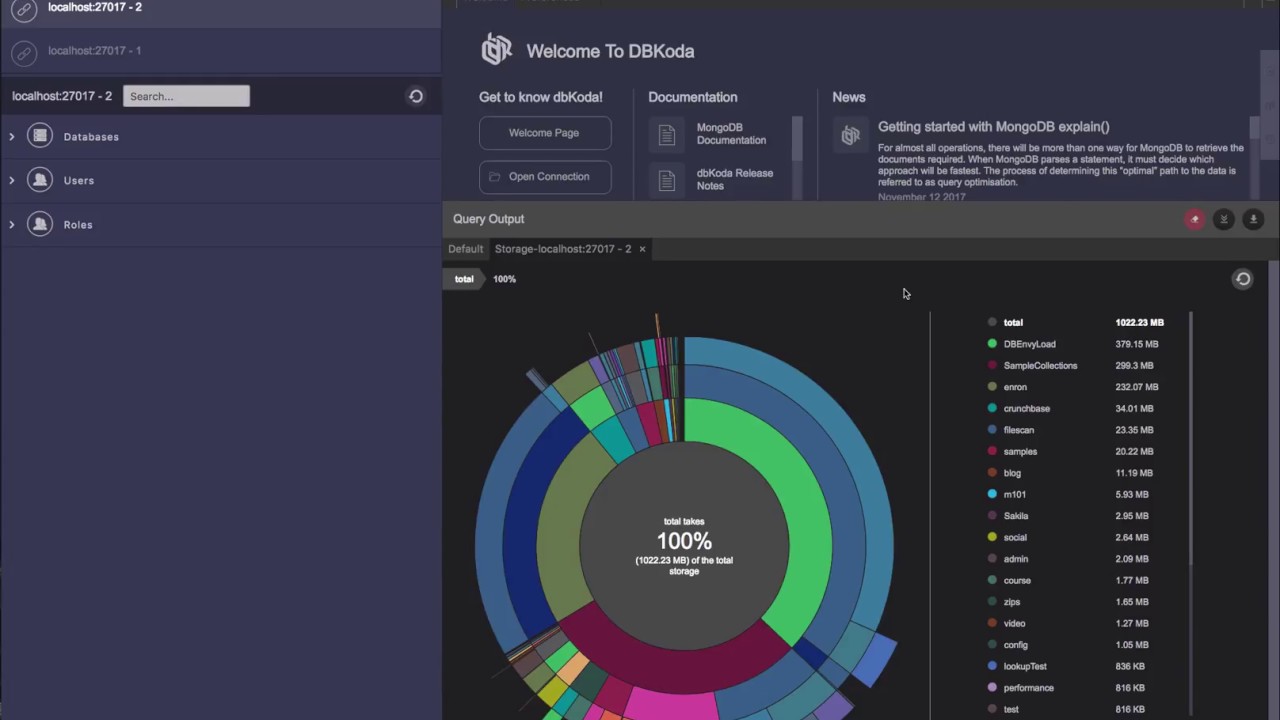Click the MongoDB Documentation page icon
Viewport: 1280px width, 720px height.
tap(667, 134)
